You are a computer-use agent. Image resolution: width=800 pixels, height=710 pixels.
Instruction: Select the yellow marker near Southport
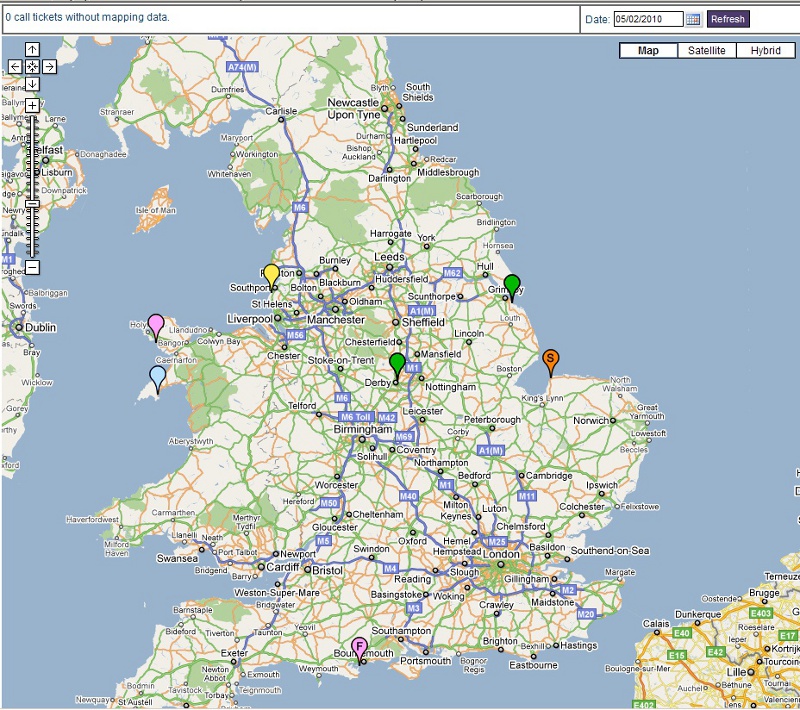pyautogui.click(x=271, y=277)
